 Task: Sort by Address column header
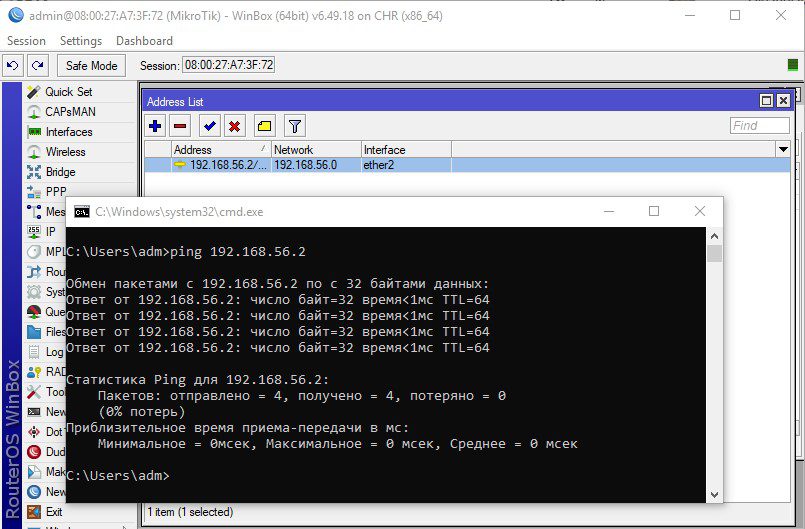(221, 150)
